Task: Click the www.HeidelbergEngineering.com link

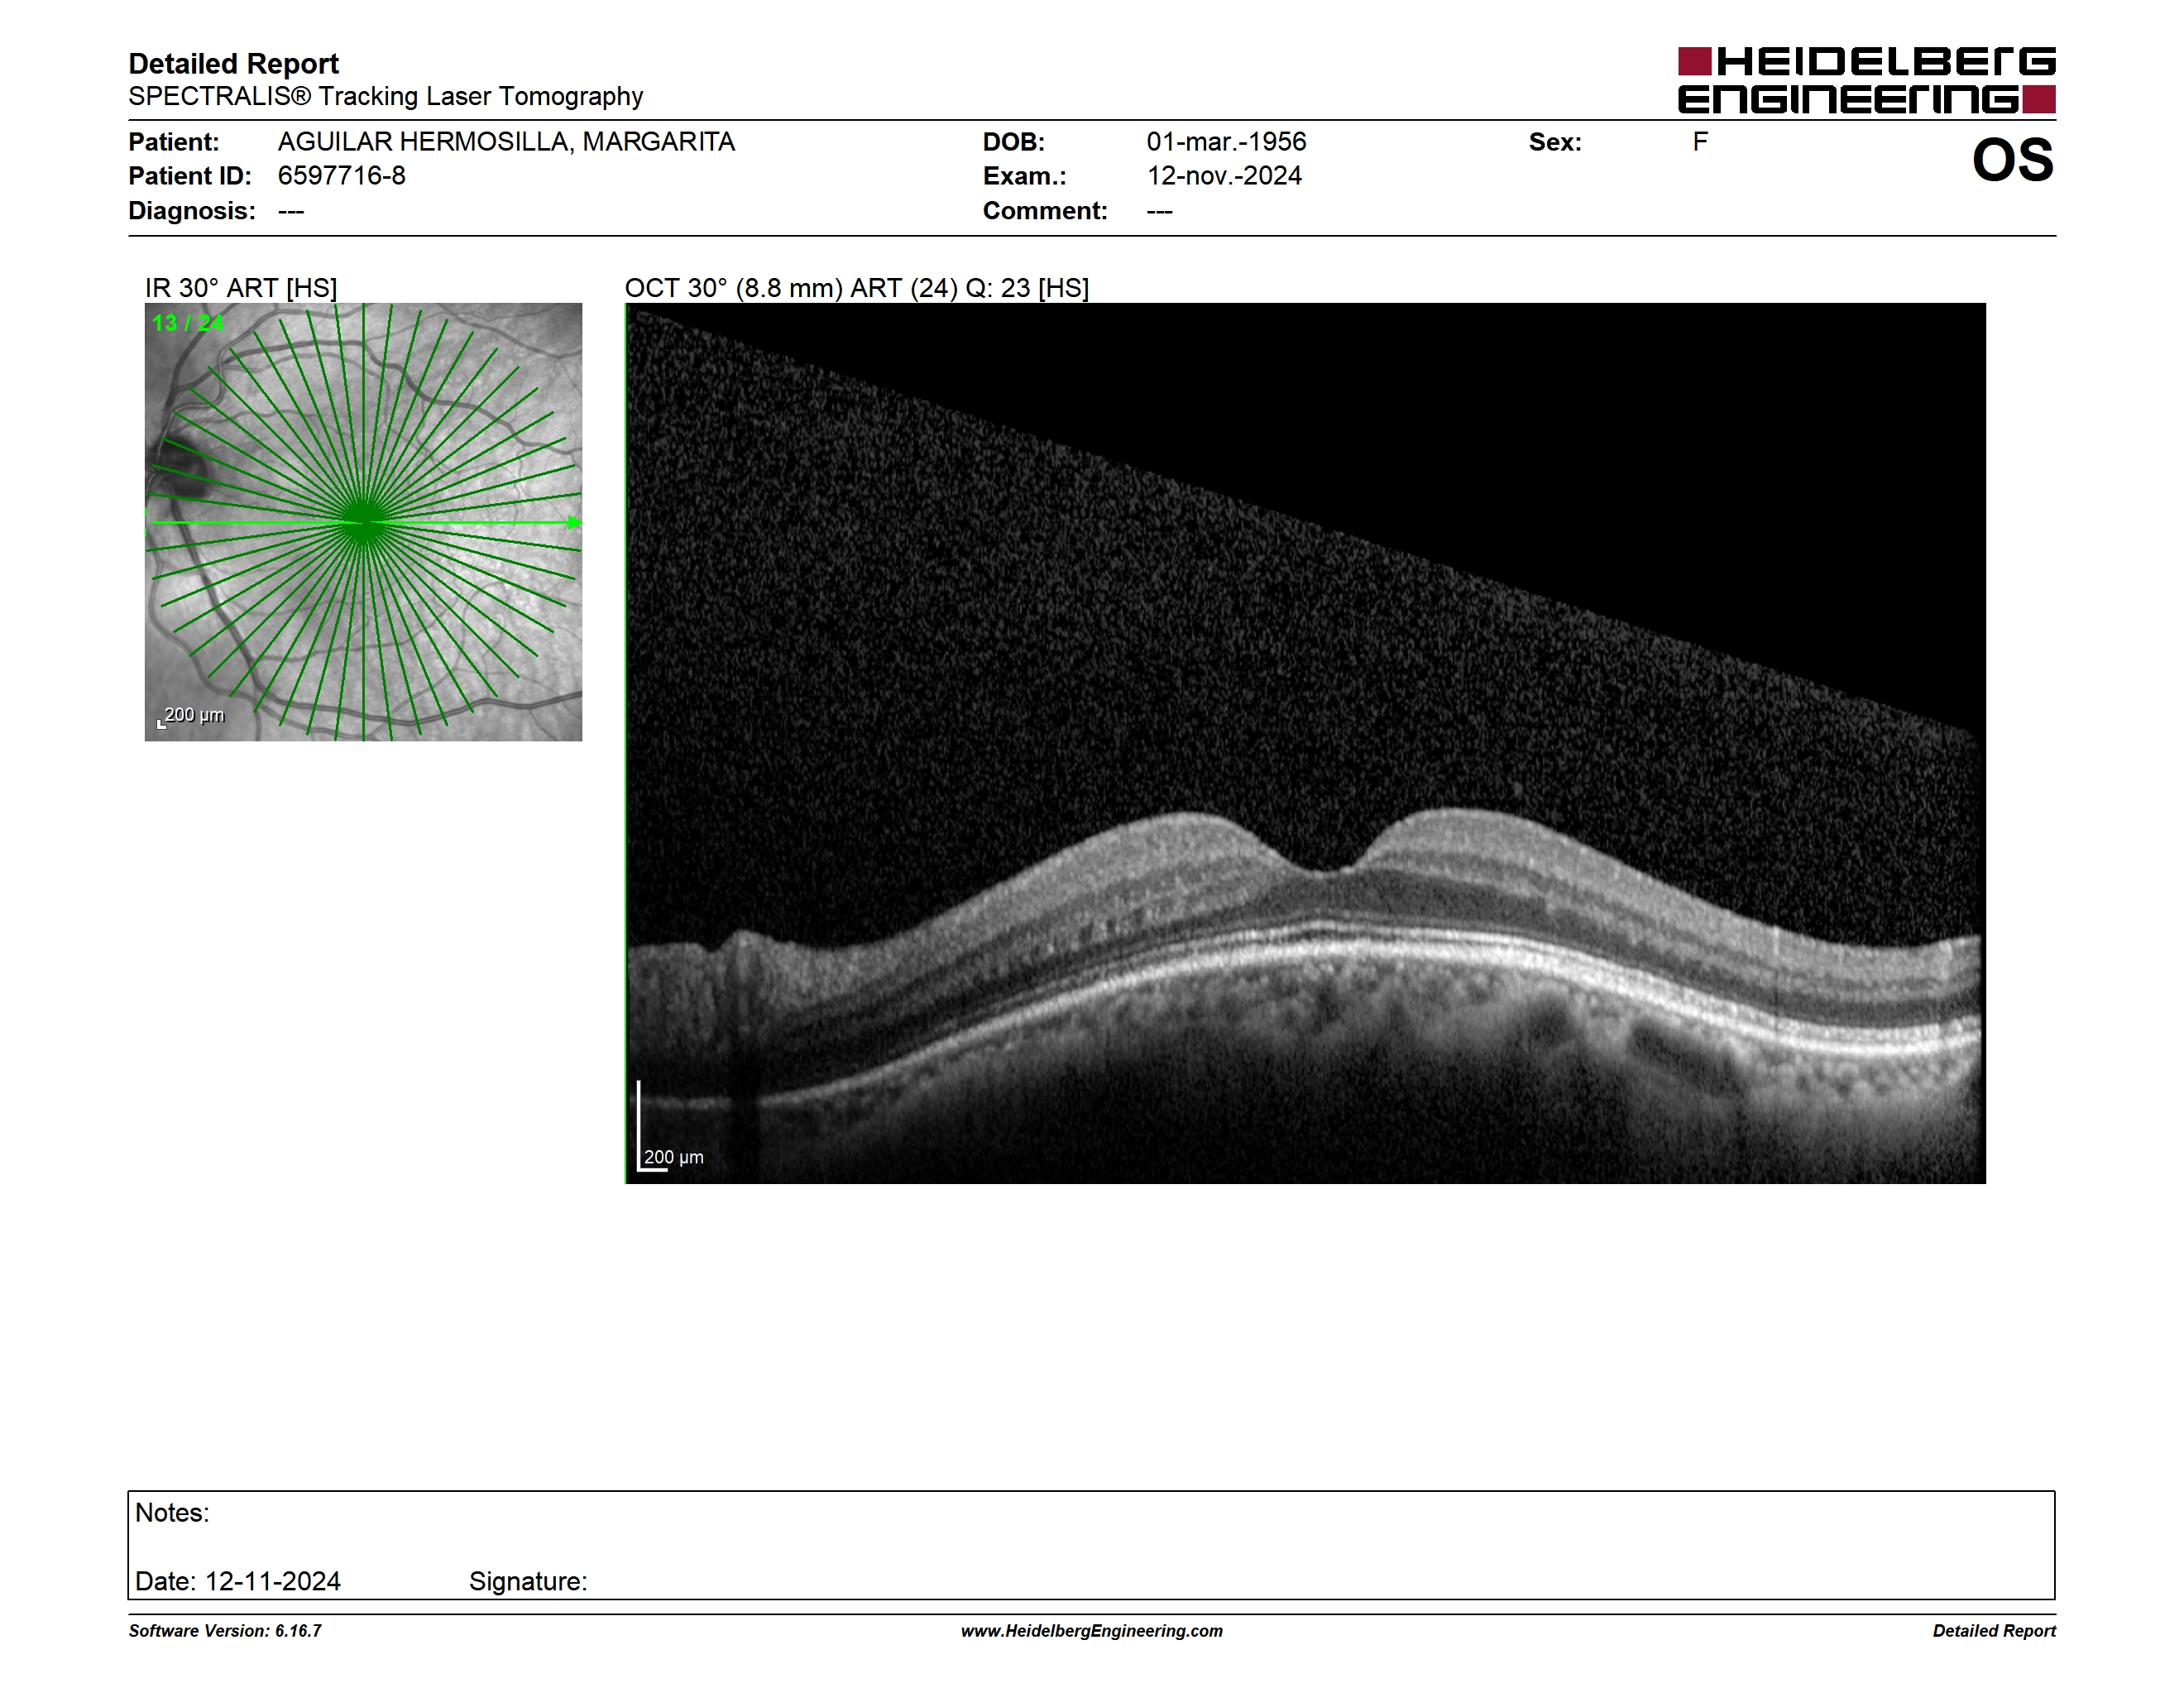Action: pyautogui.click(x=1091, y=1631)
